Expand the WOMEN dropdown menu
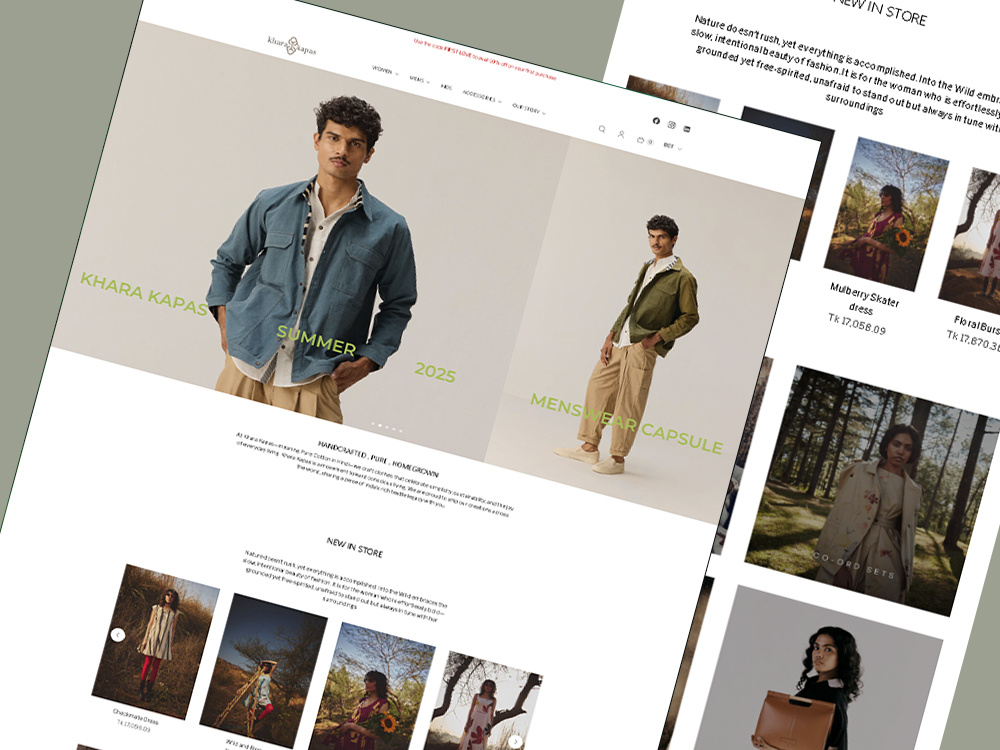The width and height of the screenshot is (1000, 750). point(382,70)
